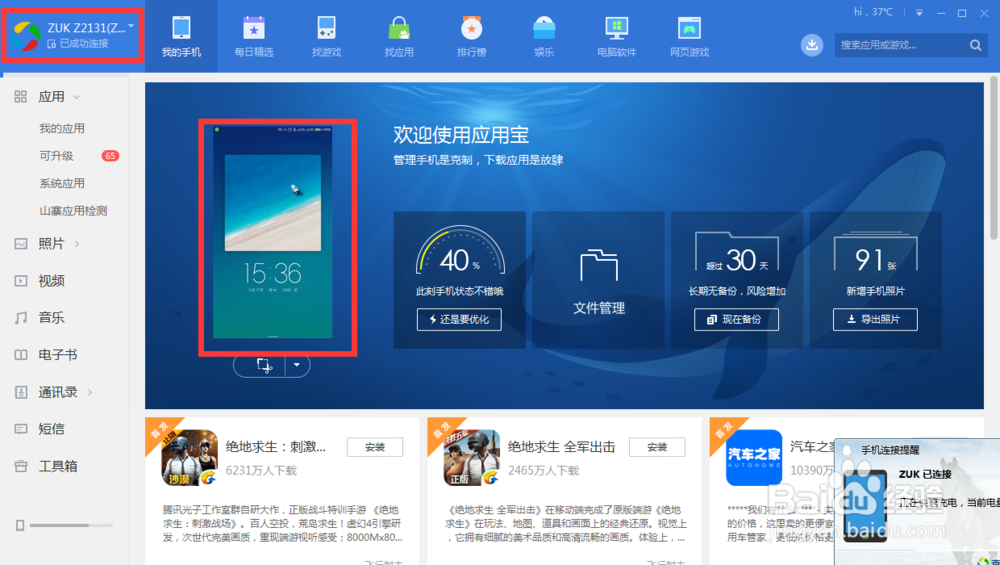Screen dimensions: 1000x565
Task: Click the 短信 message icon
Action: coord(21,429)
